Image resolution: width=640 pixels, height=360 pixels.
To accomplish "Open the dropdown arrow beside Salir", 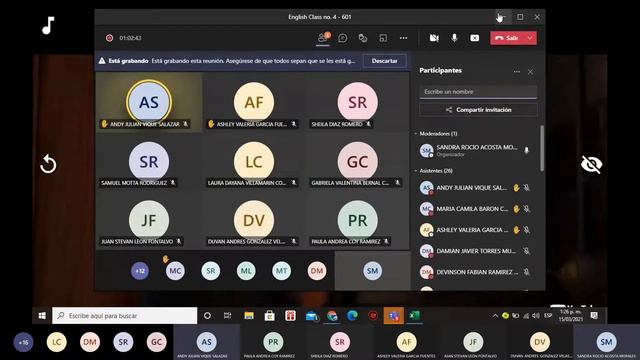I will click(x=530, y=38).
